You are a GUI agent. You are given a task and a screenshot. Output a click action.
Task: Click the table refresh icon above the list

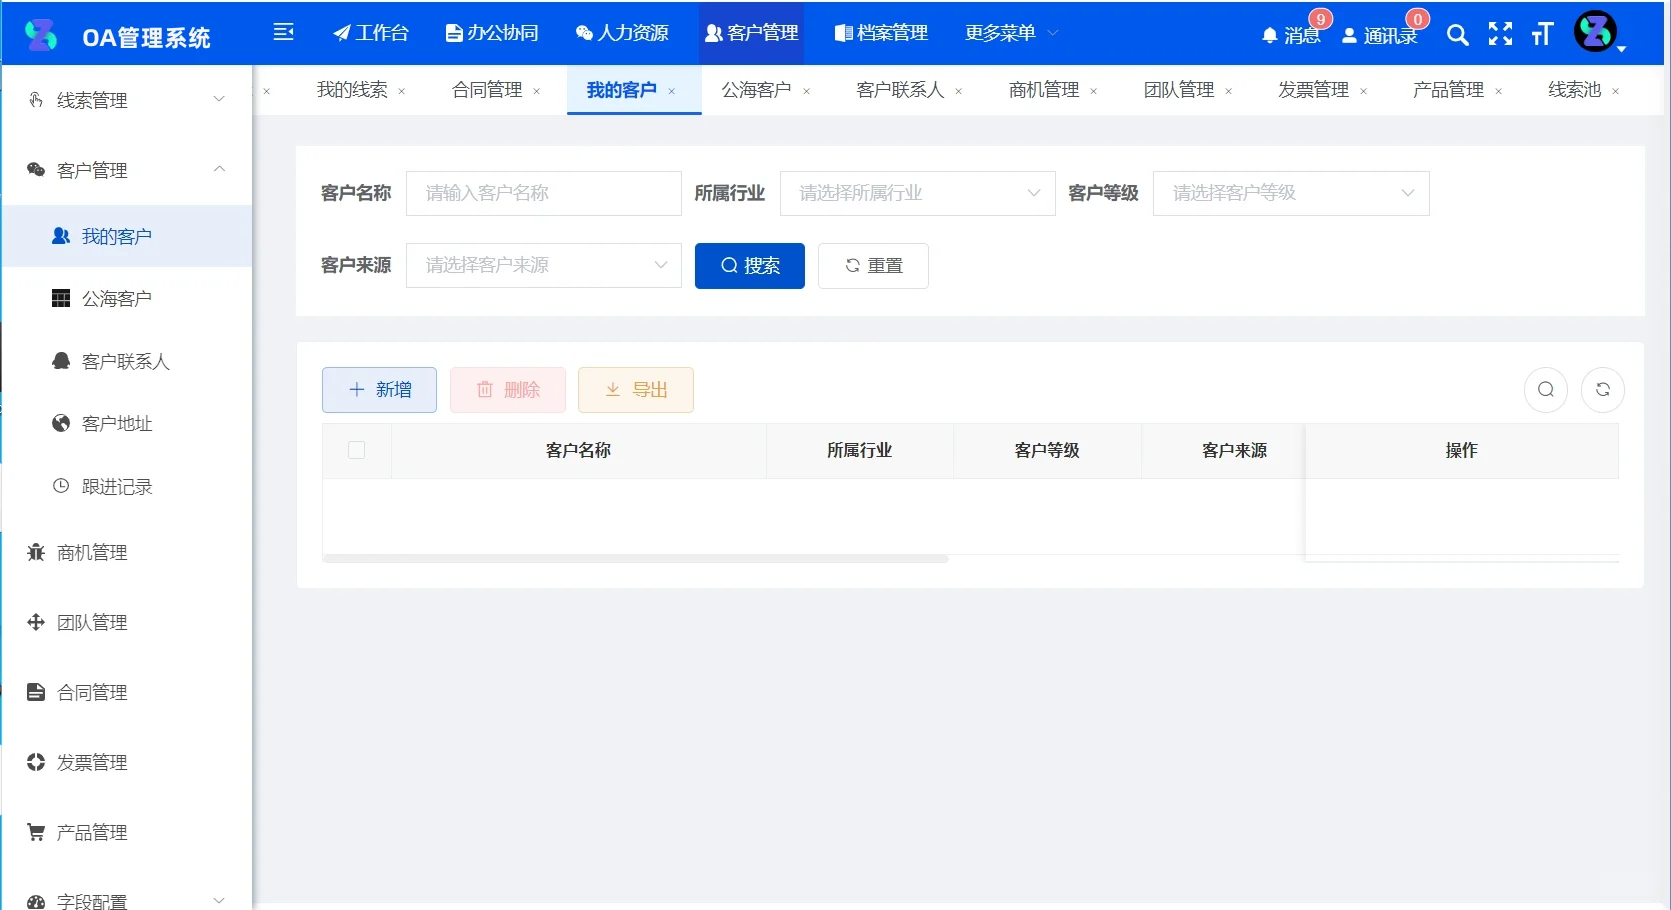[1603, 390]
